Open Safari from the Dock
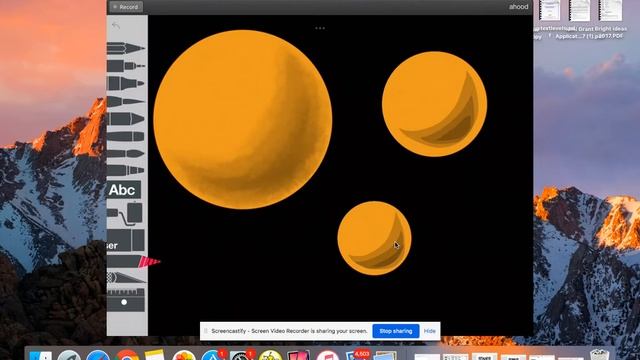This screenshot has width=640, height=360. pos(98,355)
